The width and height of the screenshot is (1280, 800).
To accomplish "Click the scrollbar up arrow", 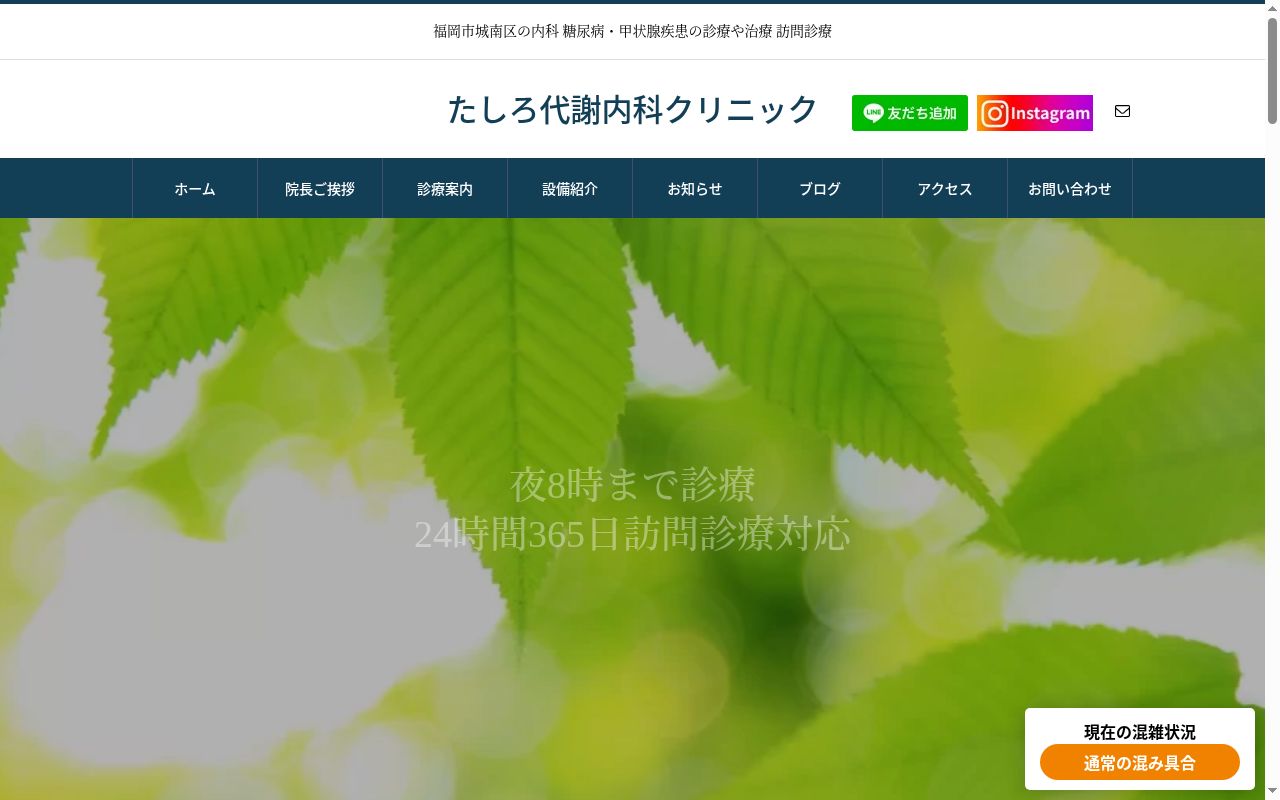I will tap(1272, 8).
